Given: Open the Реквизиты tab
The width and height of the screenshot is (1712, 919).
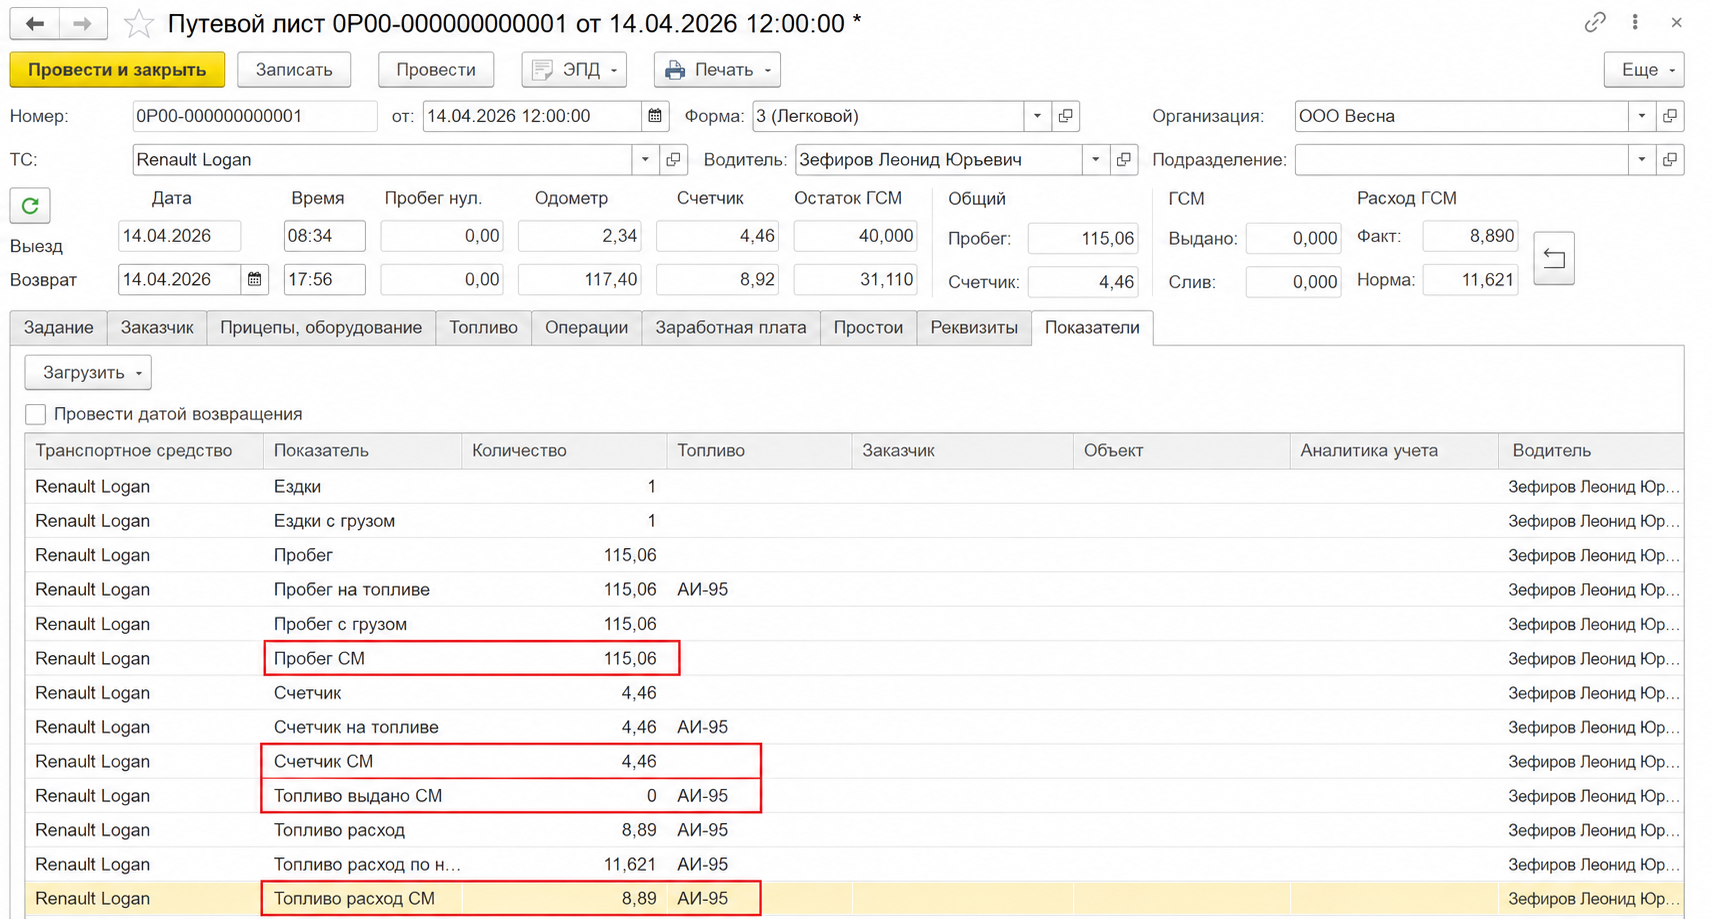Looking at the screenshot, I should [974, 328].
